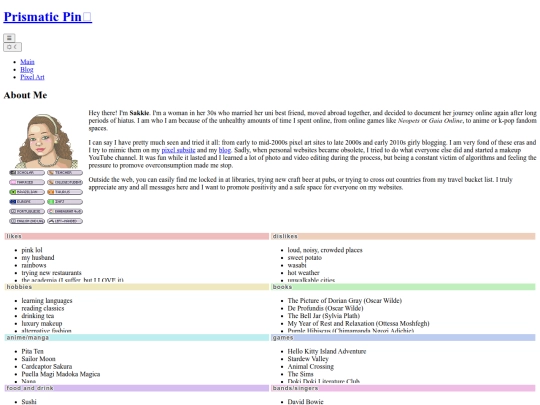Click the SCHOLAR badge

[x=27, y=173]
